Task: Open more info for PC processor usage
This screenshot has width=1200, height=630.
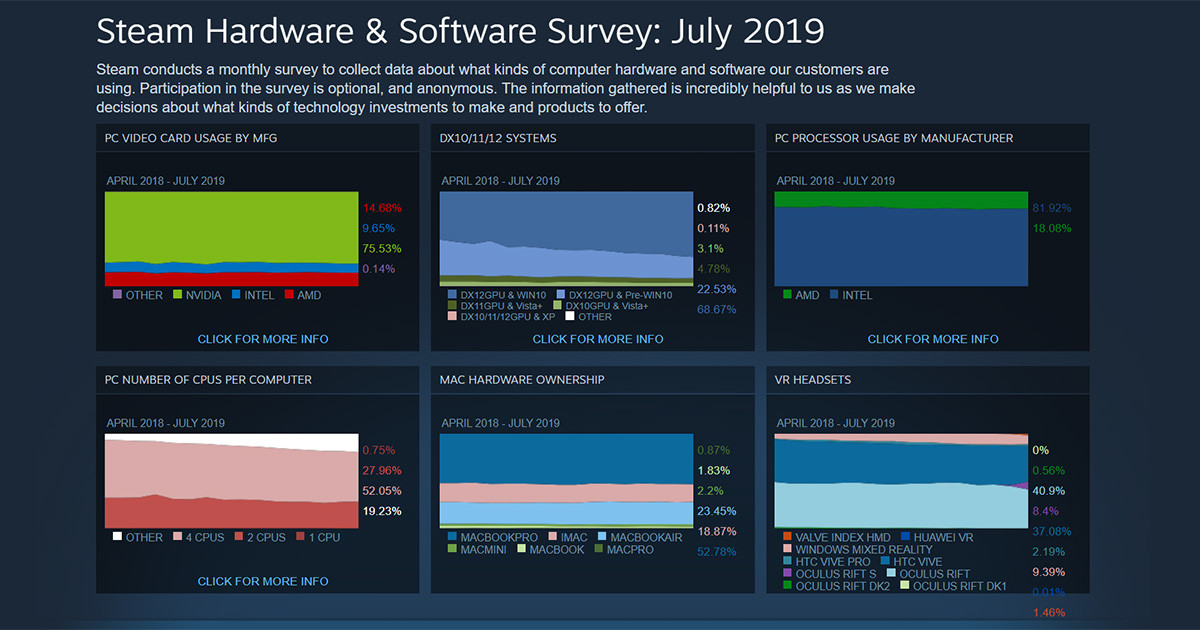Action: [x=933, y=339]
